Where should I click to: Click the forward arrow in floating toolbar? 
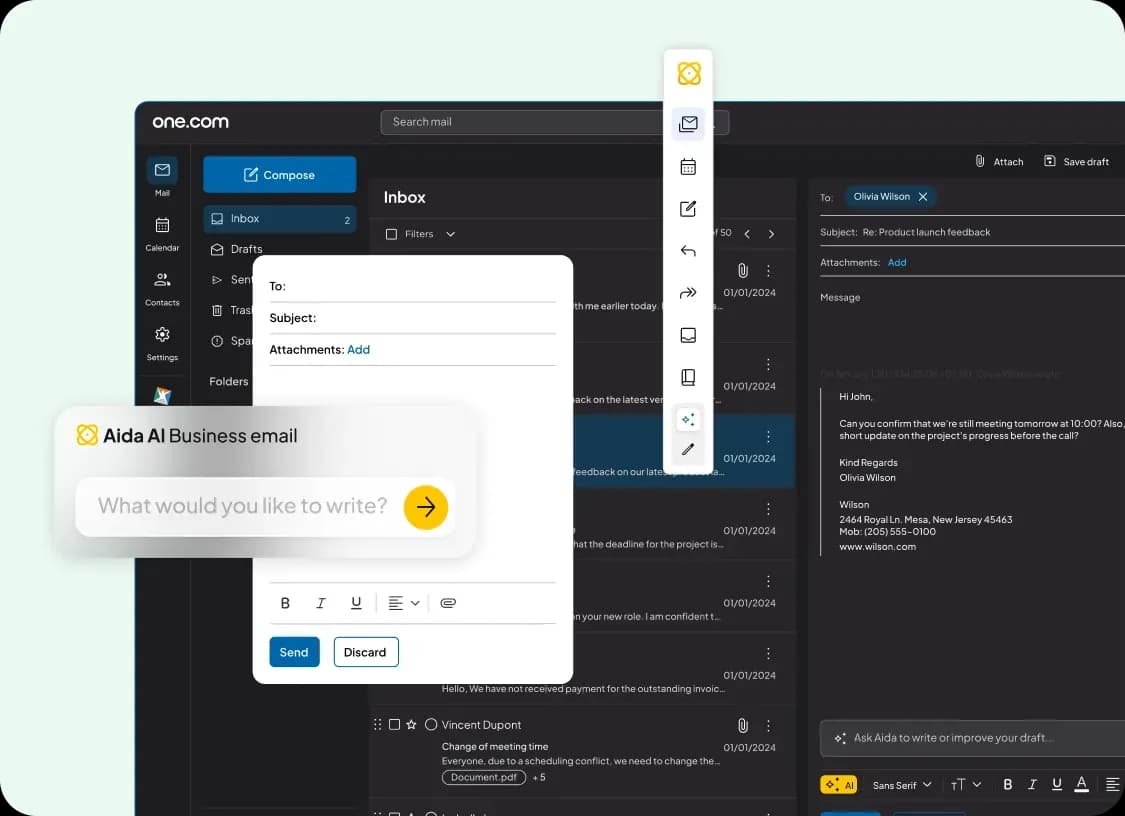pyautogui.click(x=688, y=293)
